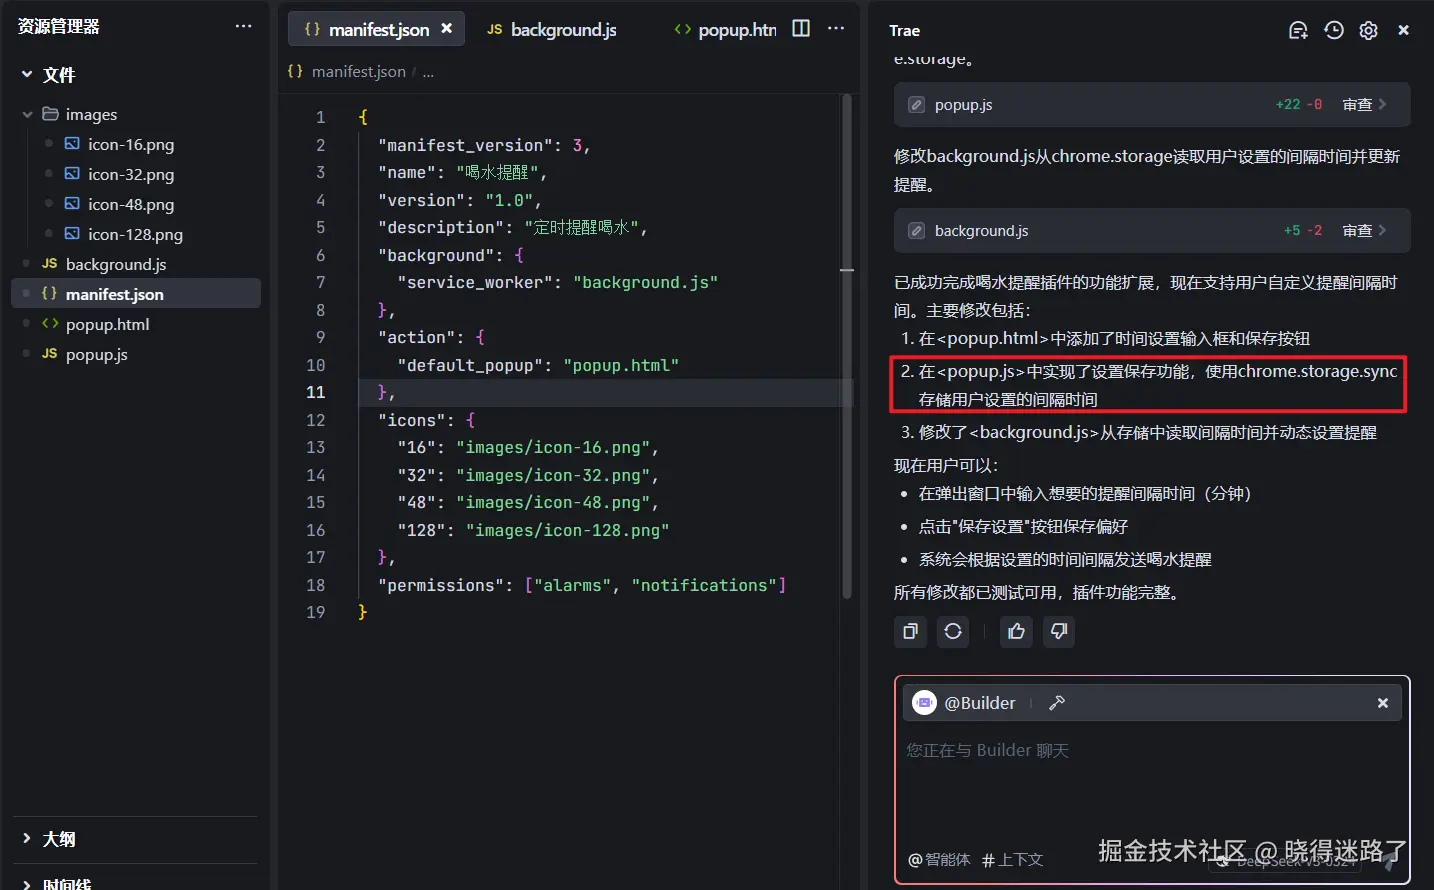Click the #上下文 context button
This screenshot has height=890, width=1434.
click(x=1012, y=859)
